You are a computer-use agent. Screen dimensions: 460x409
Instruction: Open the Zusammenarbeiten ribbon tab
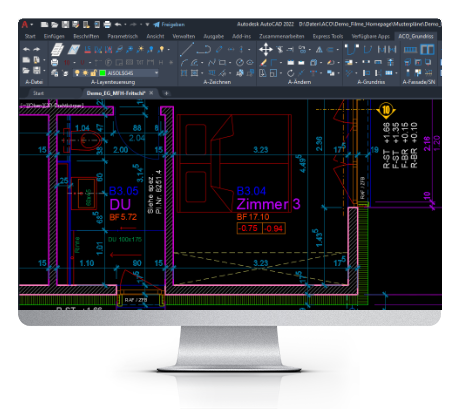pyautogui.click(x=282, y=36)
